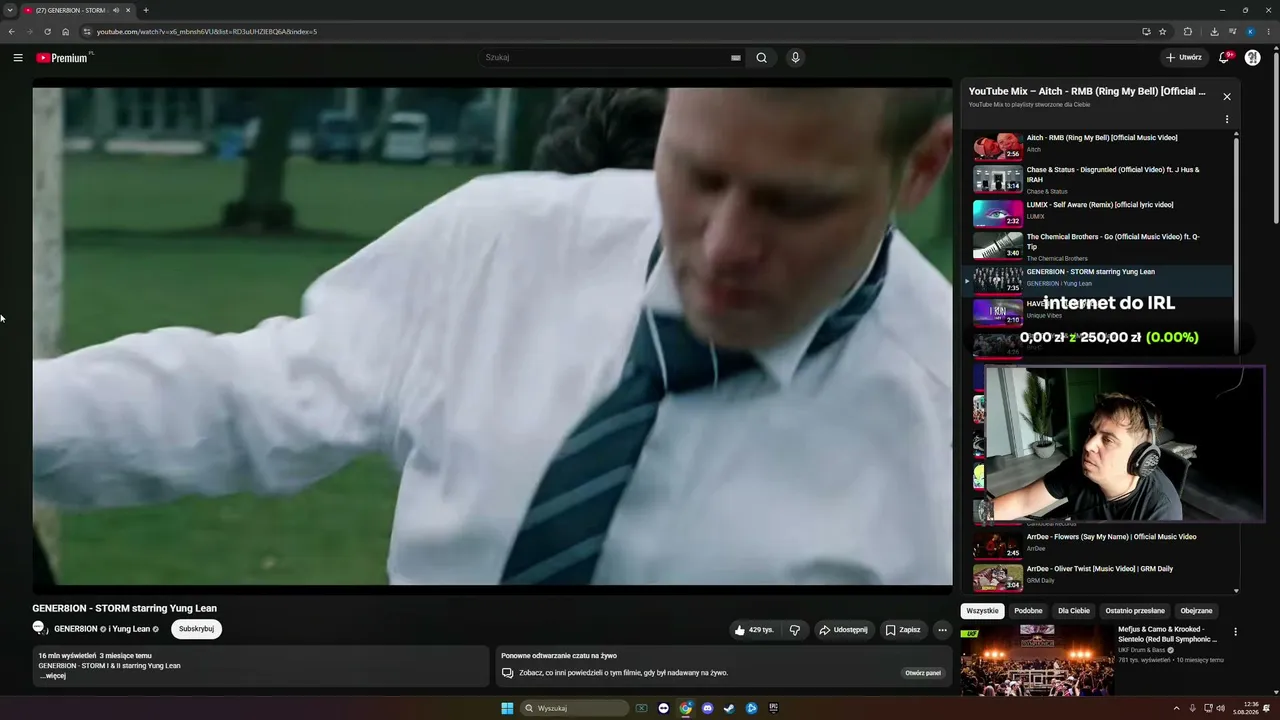
Task: Expand the video description with ...więcej
Action: coord(53,676)
